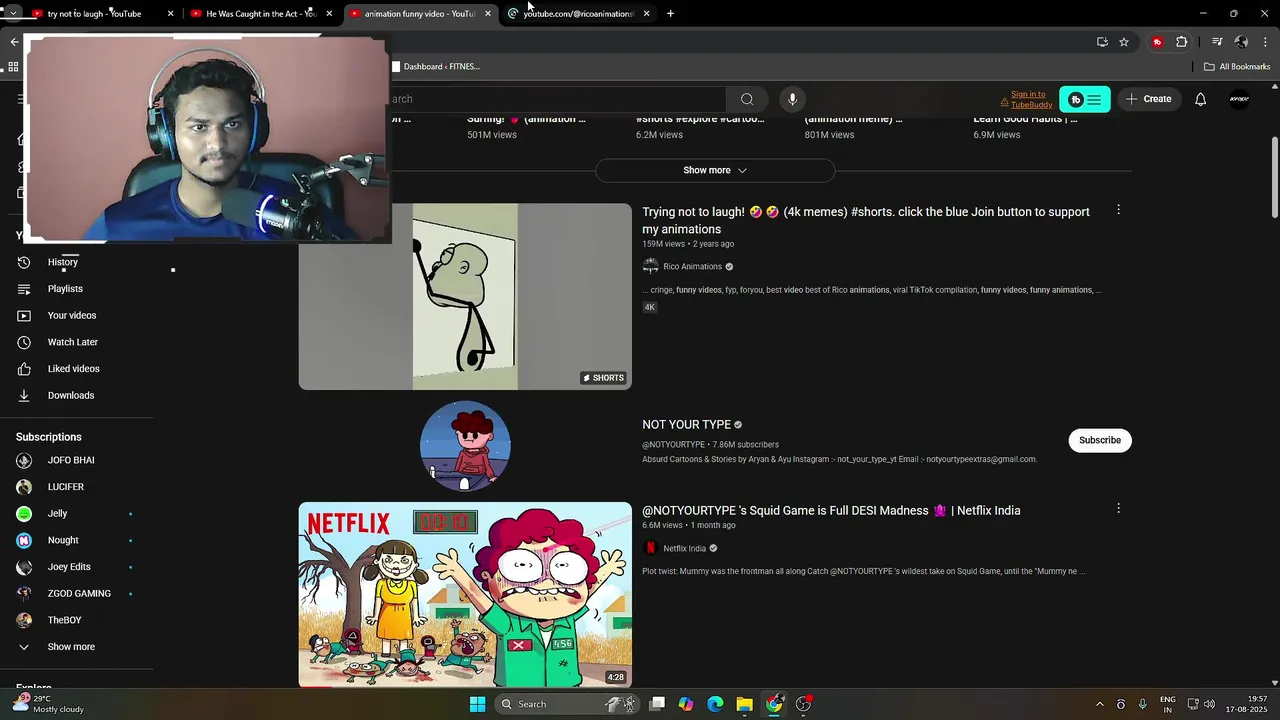
Task: Open Chrome profile avatar
Action: click(1241, 42)
